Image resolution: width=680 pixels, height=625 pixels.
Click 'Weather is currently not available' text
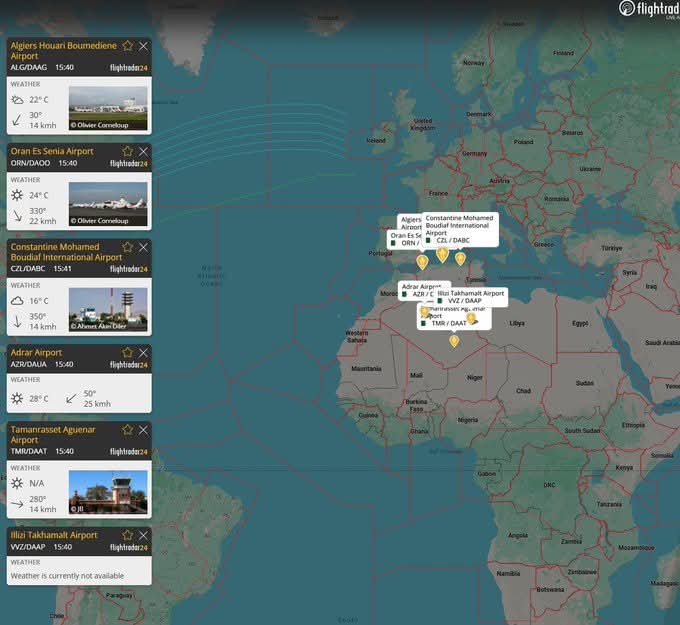pos(67,576)
